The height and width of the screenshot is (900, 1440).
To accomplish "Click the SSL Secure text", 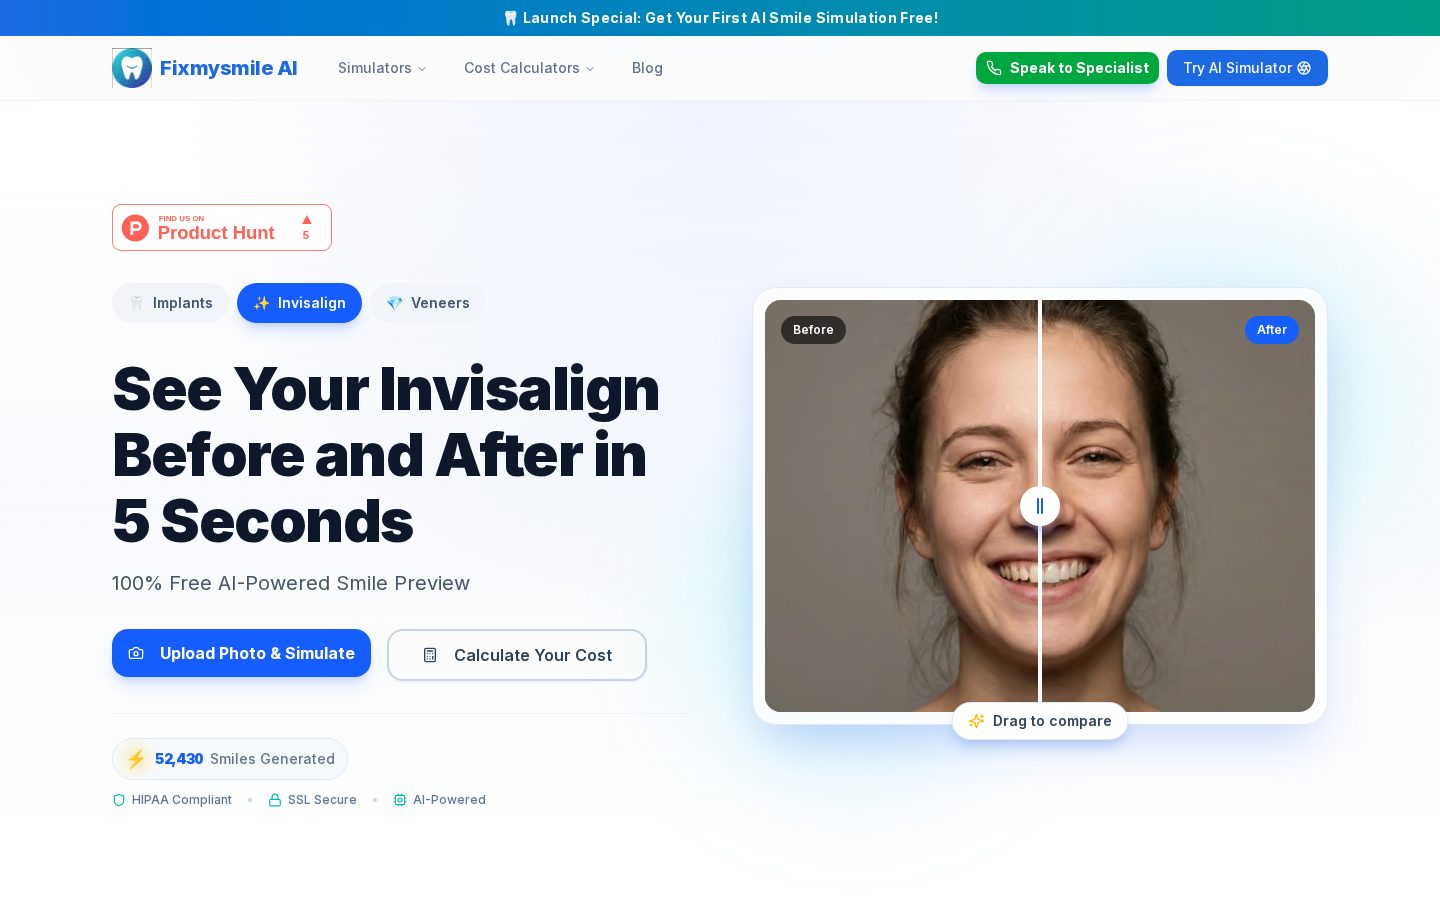I will [322, 800].
